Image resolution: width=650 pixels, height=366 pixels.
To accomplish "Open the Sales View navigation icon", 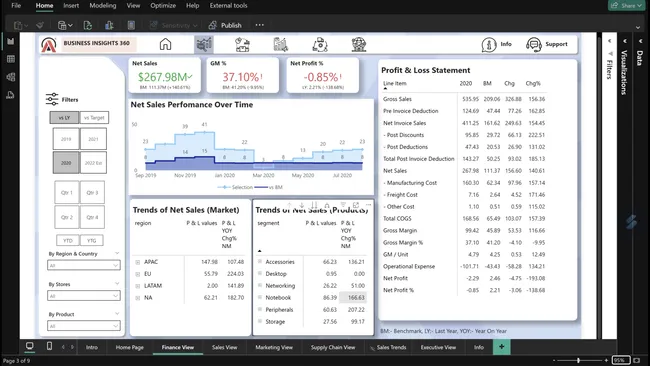I will (x=243, y=44).
